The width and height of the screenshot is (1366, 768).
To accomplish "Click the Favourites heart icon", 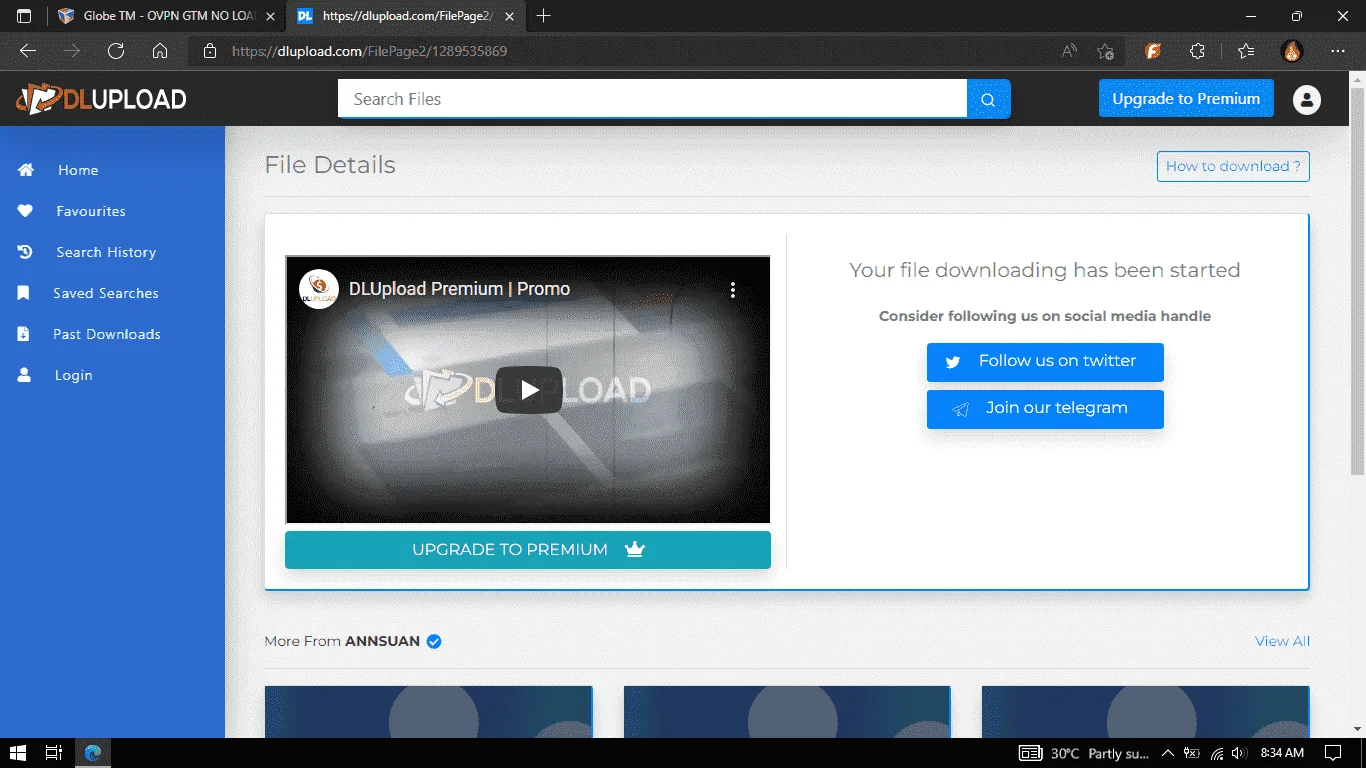I will 25,211.
